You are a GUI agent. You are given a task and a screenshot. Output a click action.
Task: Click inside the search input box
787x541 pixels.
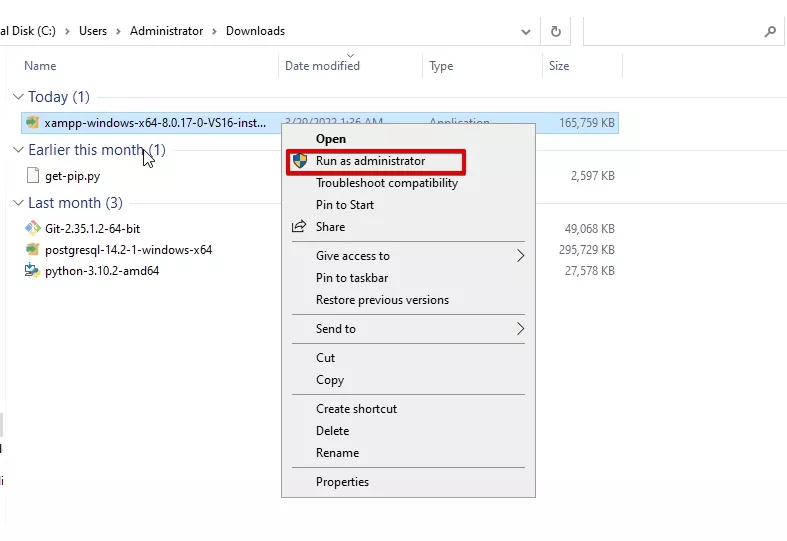click(670, 31)
